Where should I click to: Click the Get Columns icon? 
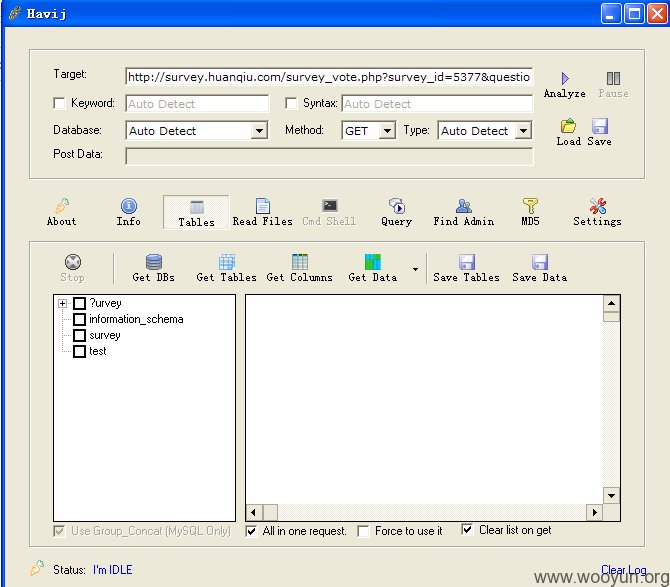point(300,262)
